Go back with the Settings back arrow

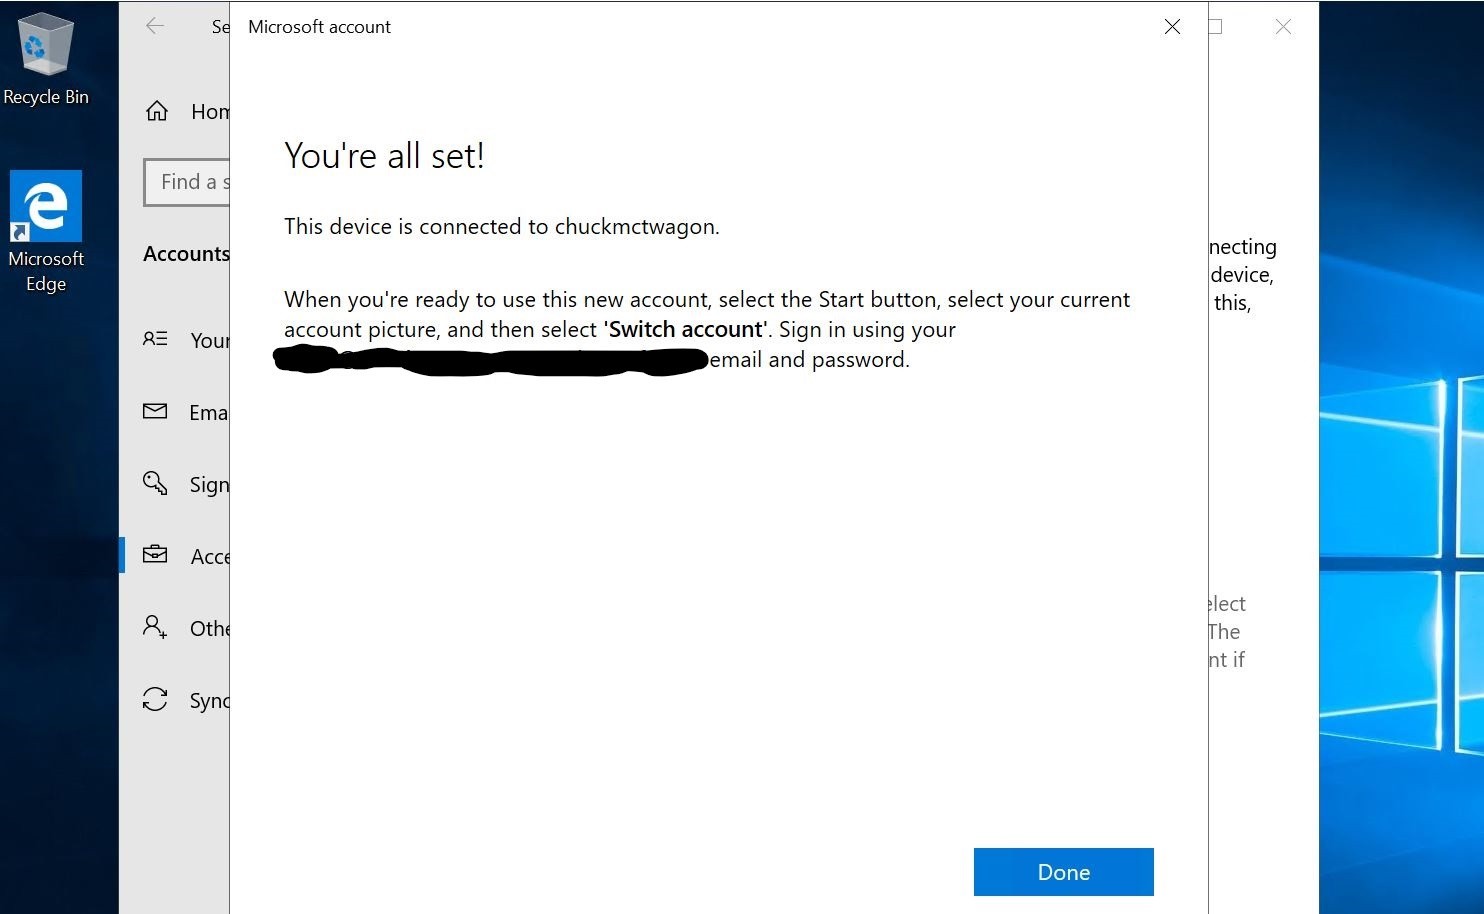click(x=155, y=26)
